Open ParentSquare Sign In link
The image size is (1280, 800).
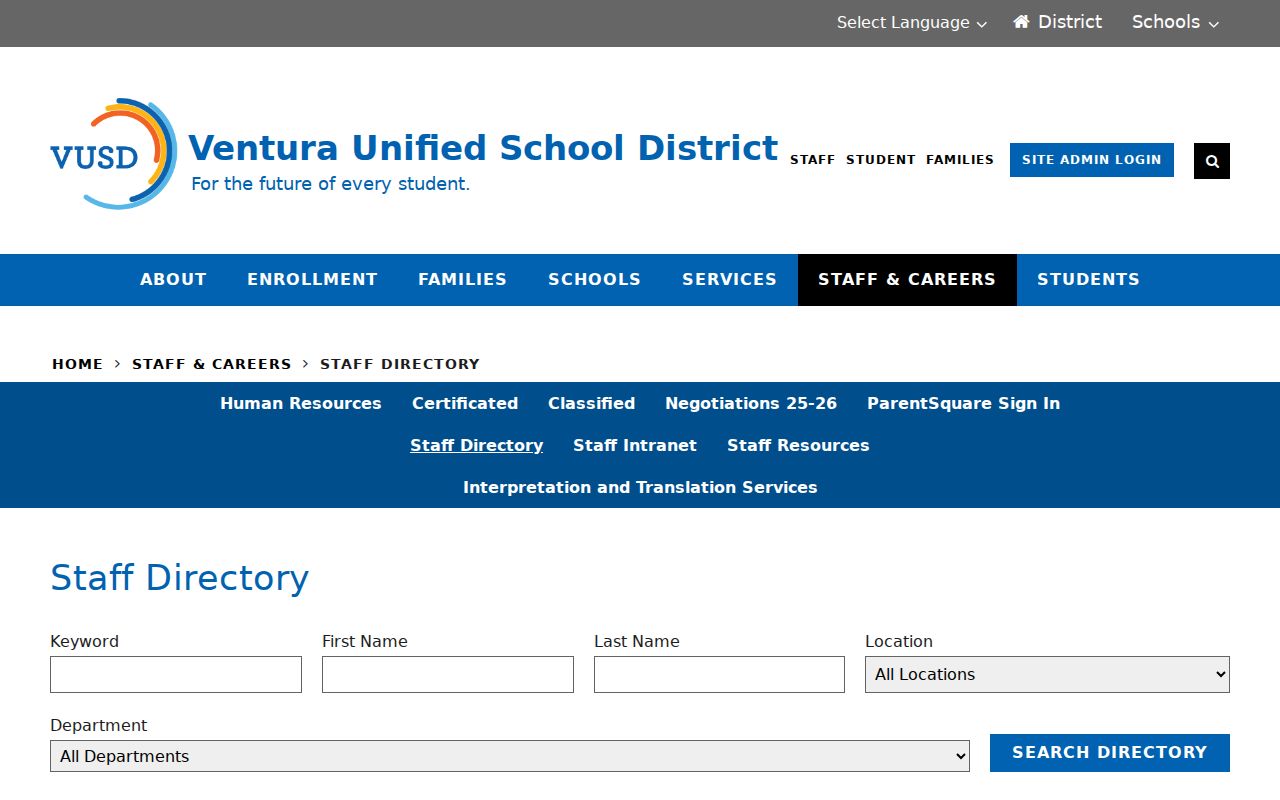tap(963, 404)
